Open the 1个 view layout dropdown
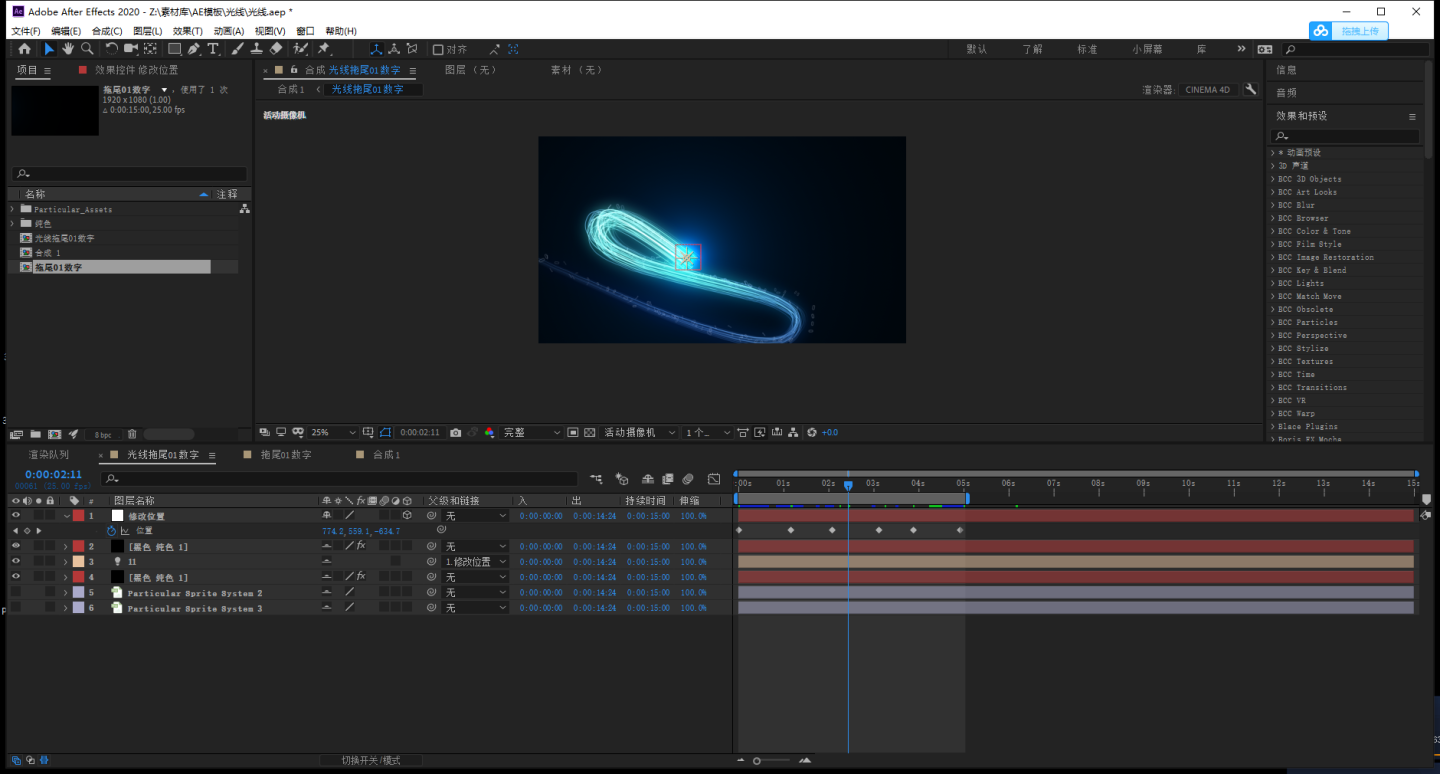1440x774 pixels. click(708, 433)
